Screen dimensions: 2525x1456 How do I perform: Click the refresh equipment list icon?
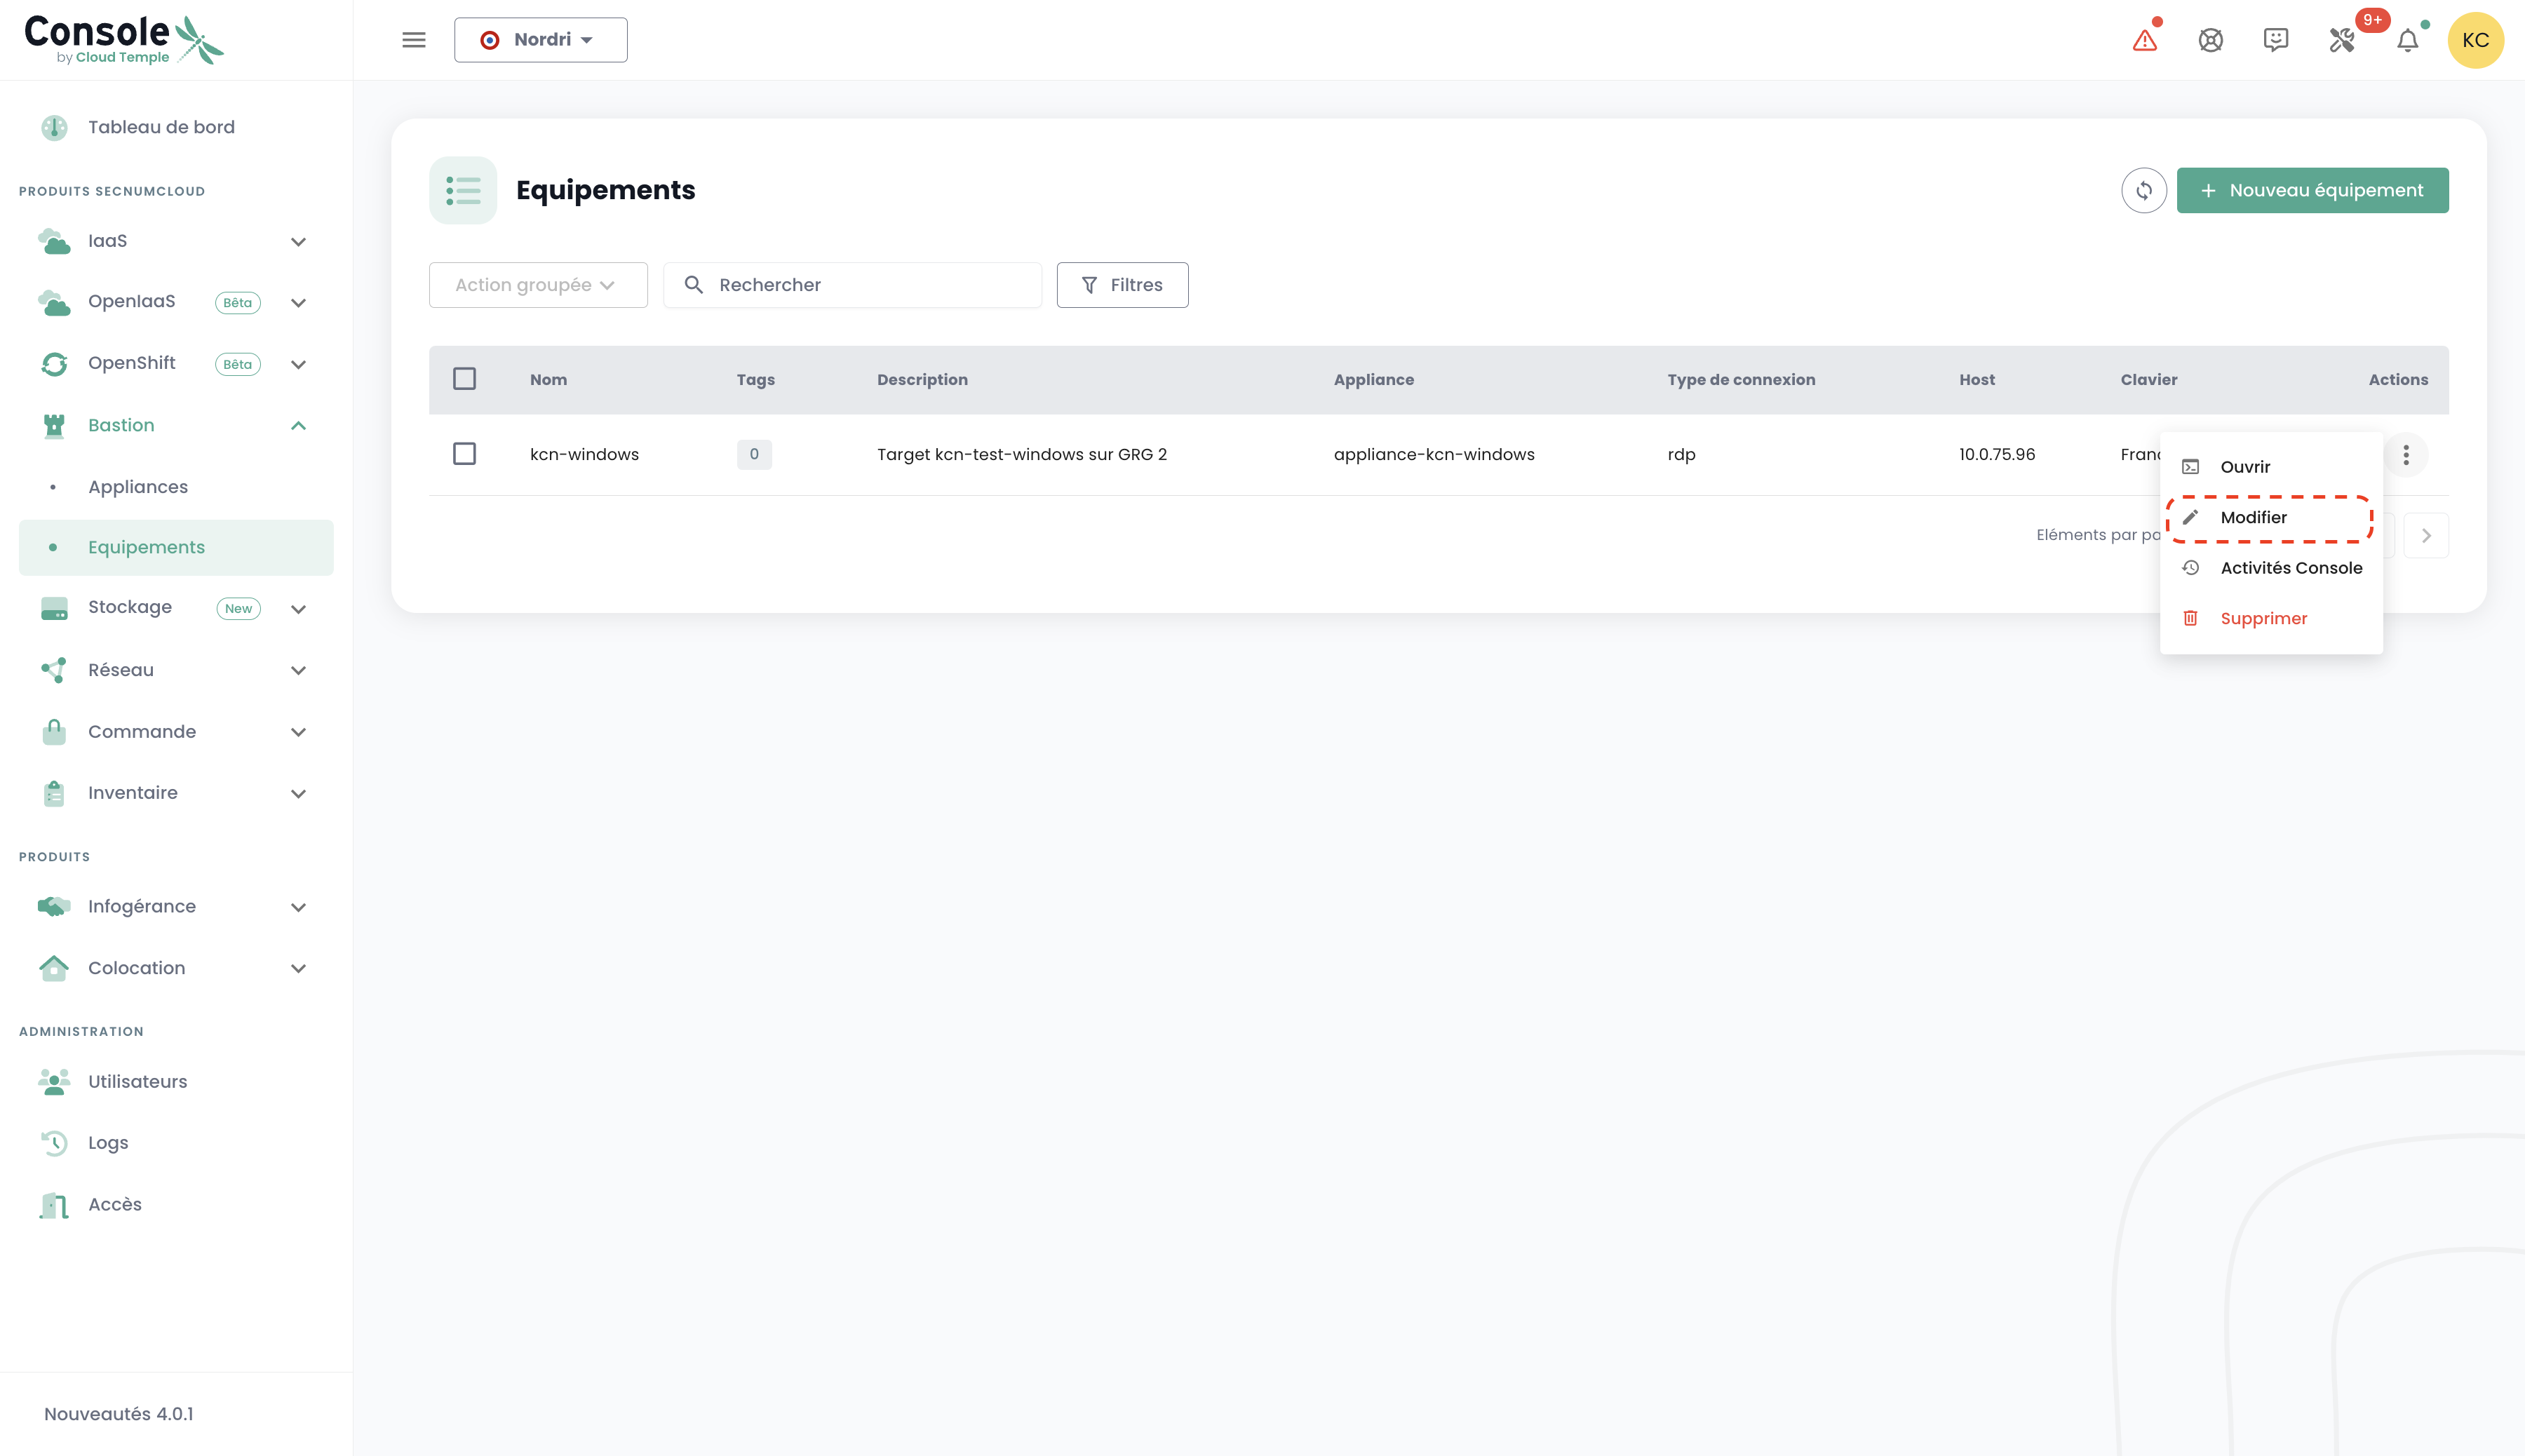pos(2143,190)
